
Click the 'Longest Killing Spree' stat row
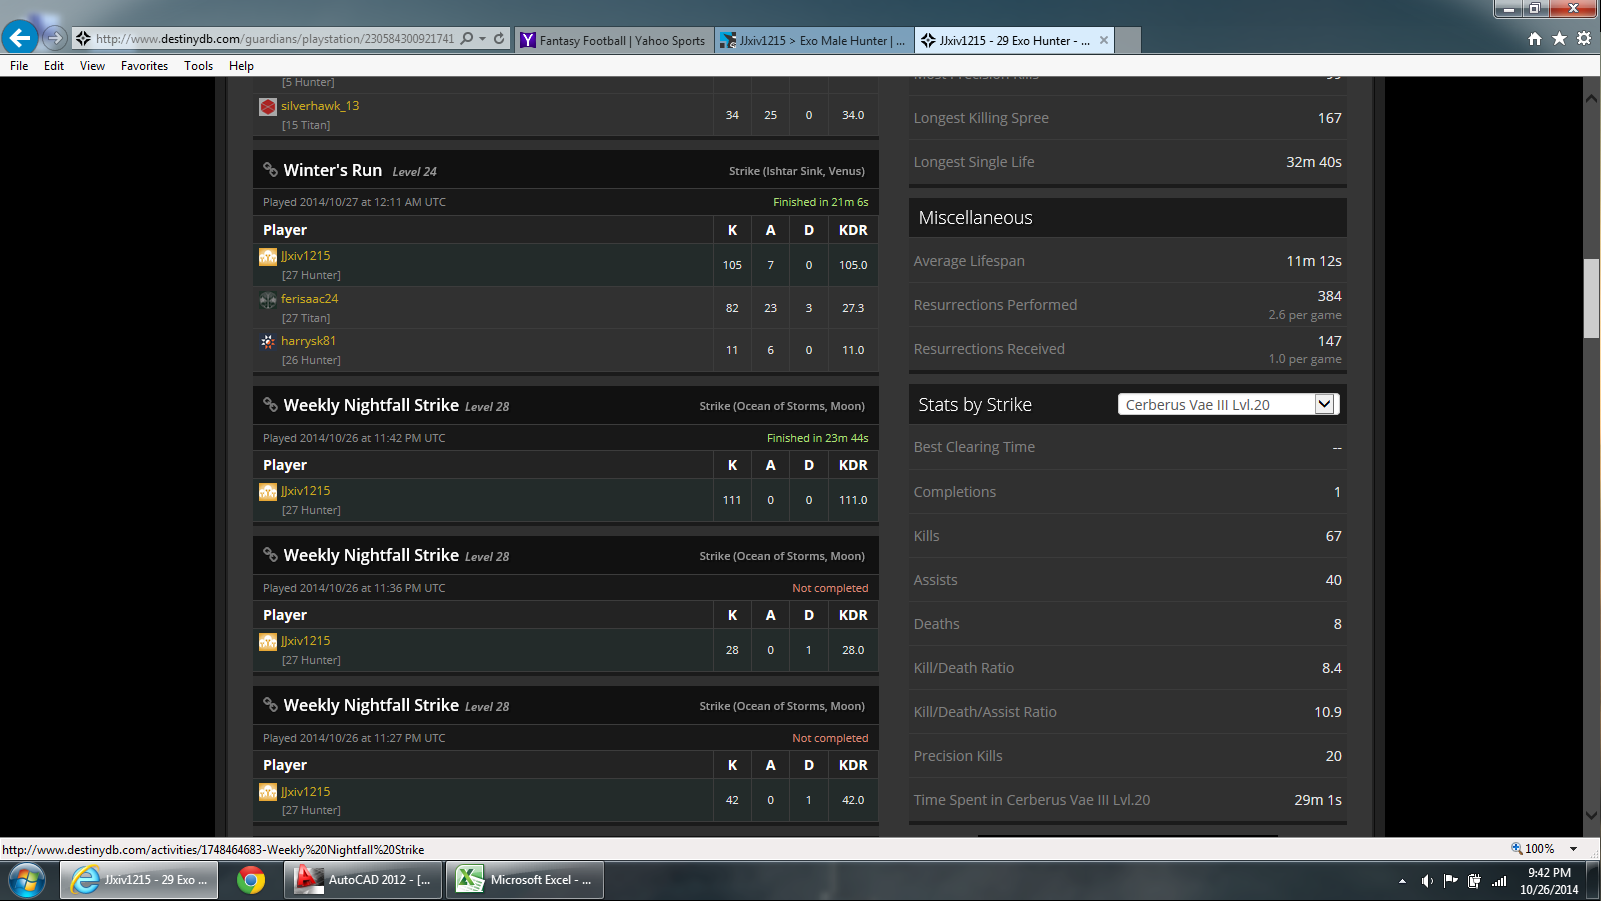pyautogui.click(x=1127, y=118)
